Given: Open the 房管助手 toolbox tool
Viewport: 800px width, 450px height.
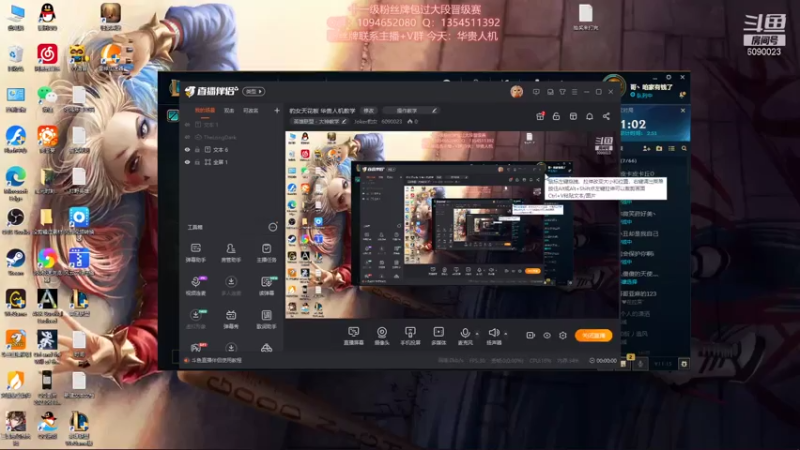Looking at the screenshot, I should click(231, 252).
